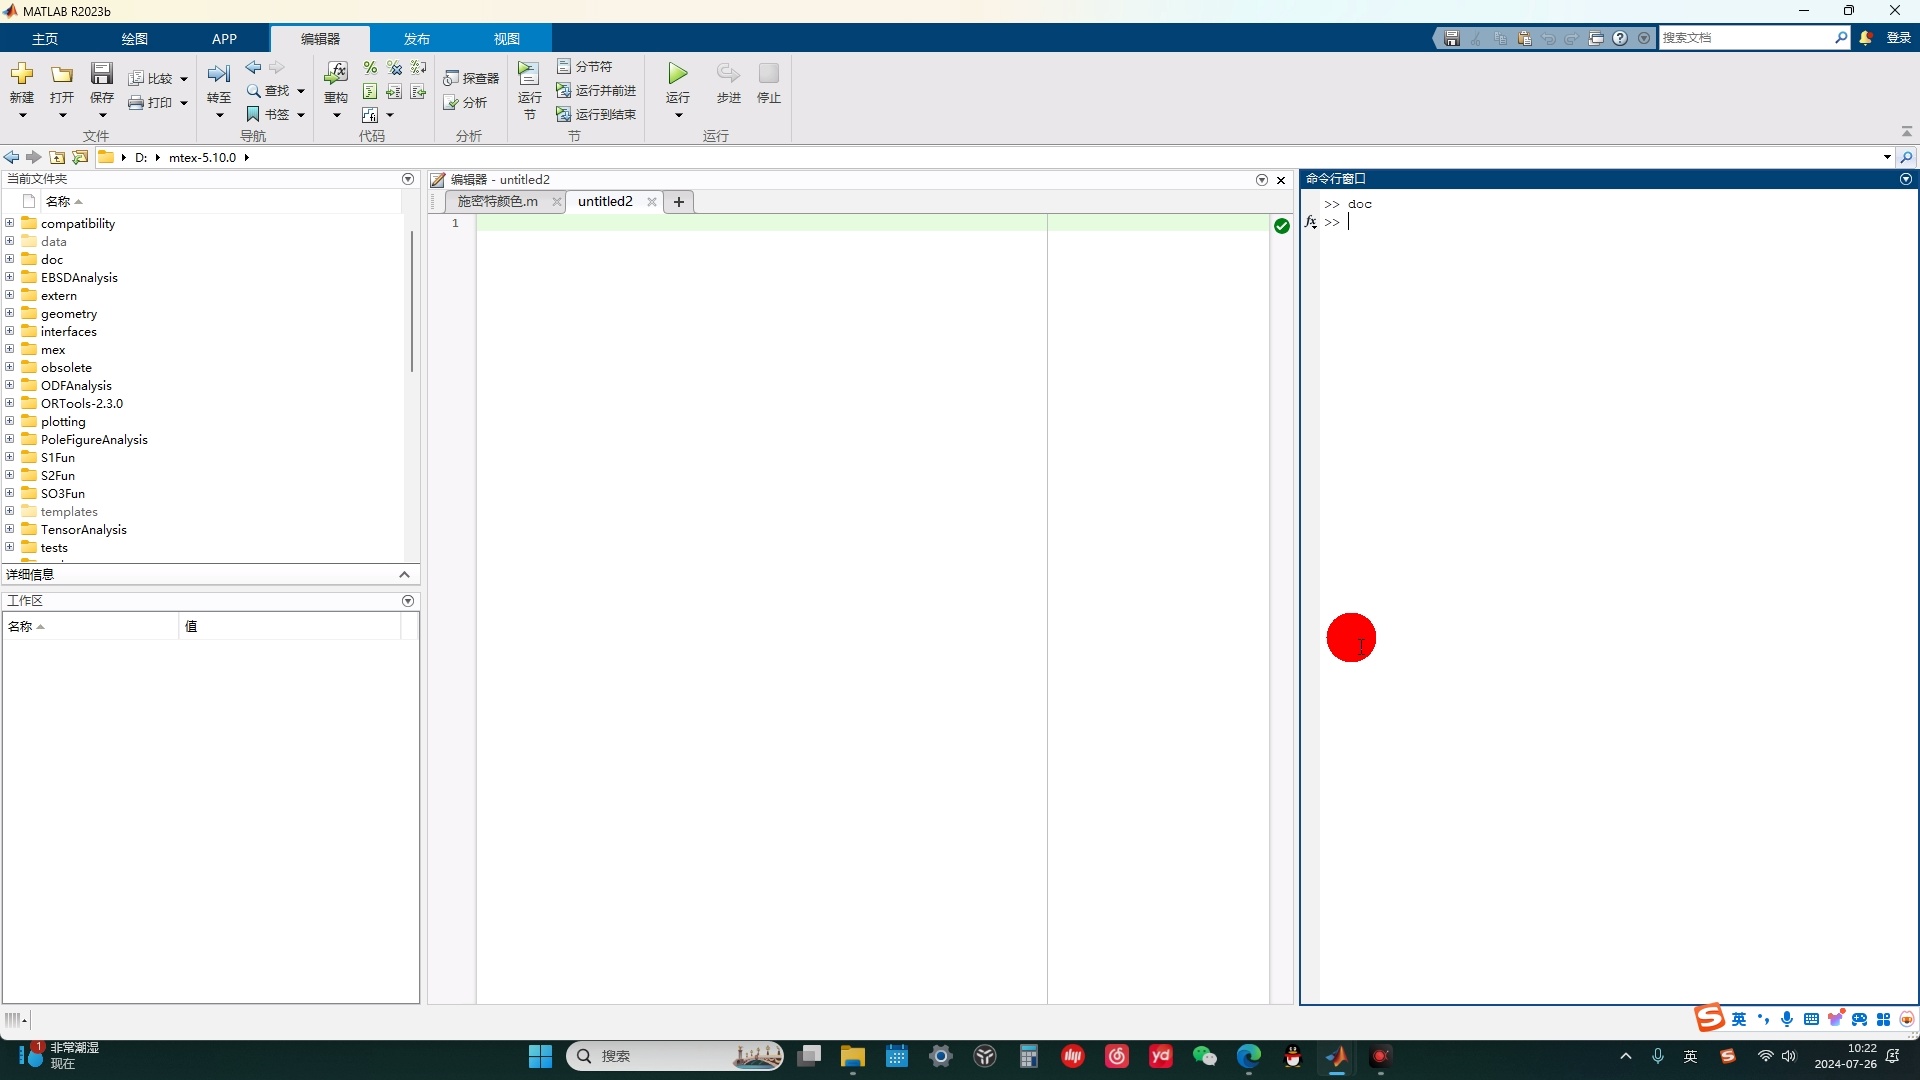Switch to the 施密特颜色.m editor tab

497,201
